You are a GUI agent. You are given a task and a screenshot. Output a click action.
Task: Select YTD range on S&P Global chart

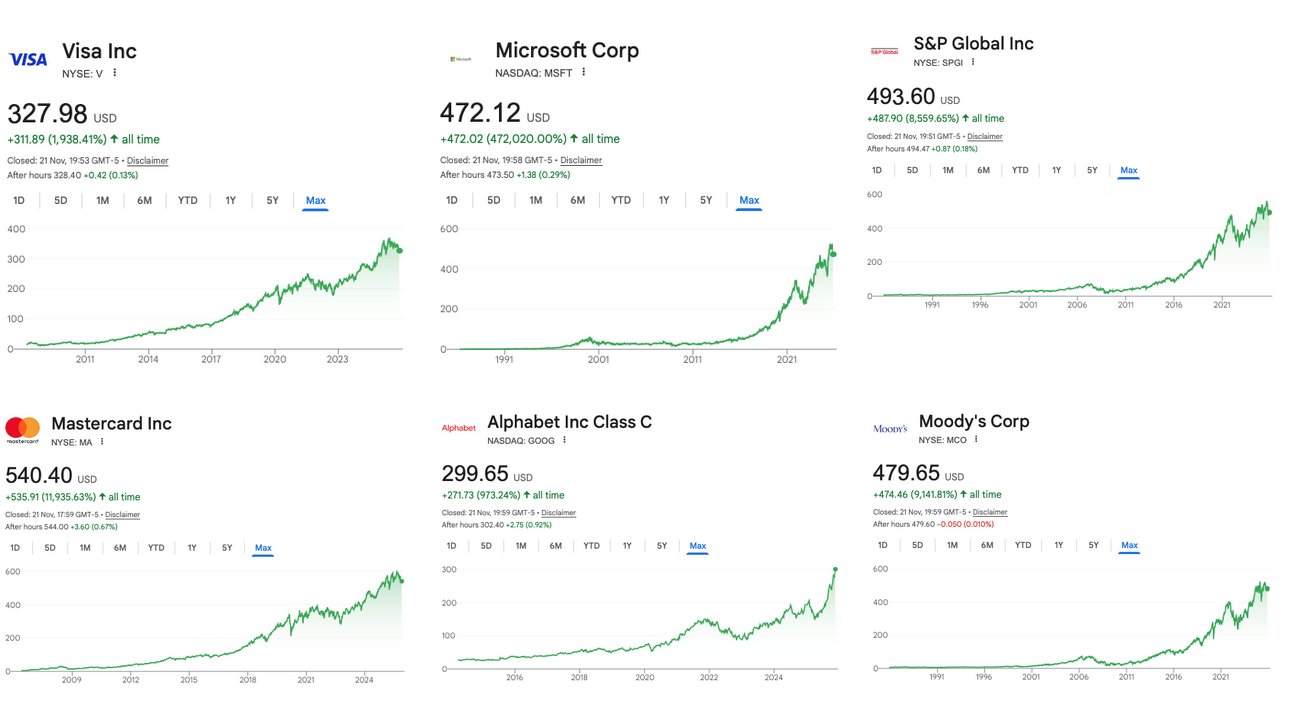(x=1020, y=170)
